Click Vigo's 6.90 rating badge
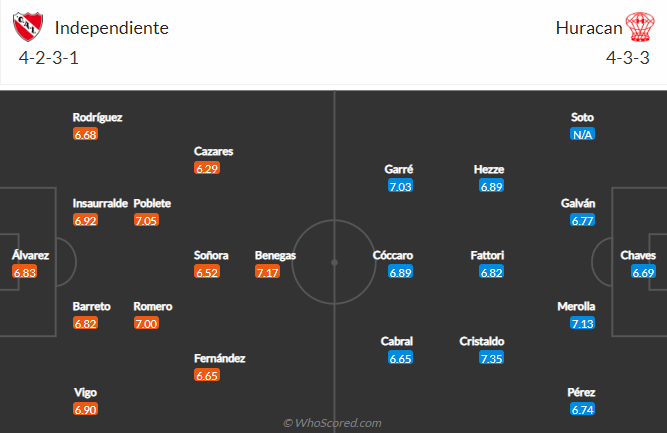This screenshot has height=433, width=667. (x=85, y=409)
